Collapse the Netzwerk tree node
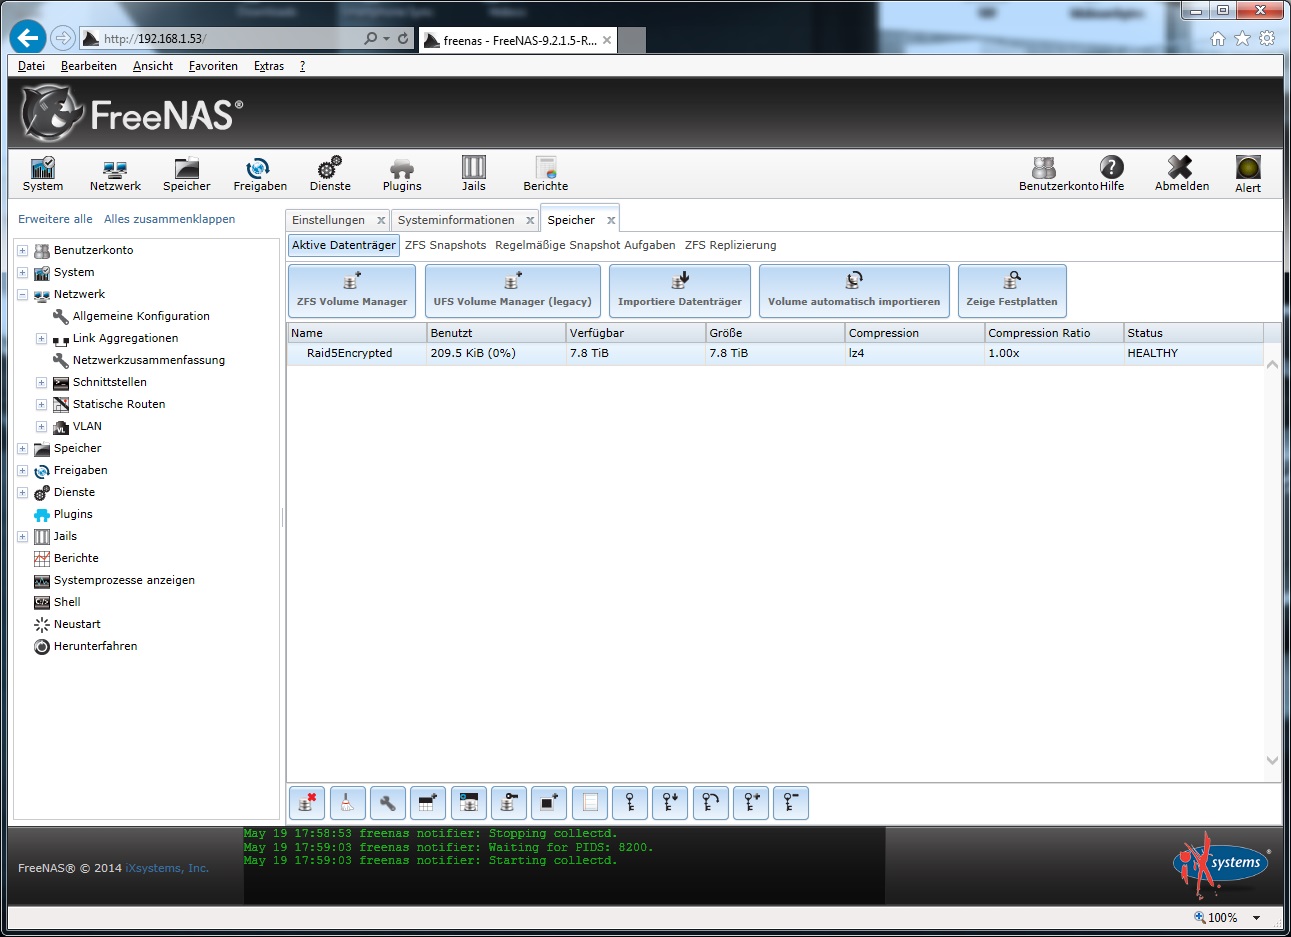This screenshot has width=1291, height=937. [x=22, y=294]
